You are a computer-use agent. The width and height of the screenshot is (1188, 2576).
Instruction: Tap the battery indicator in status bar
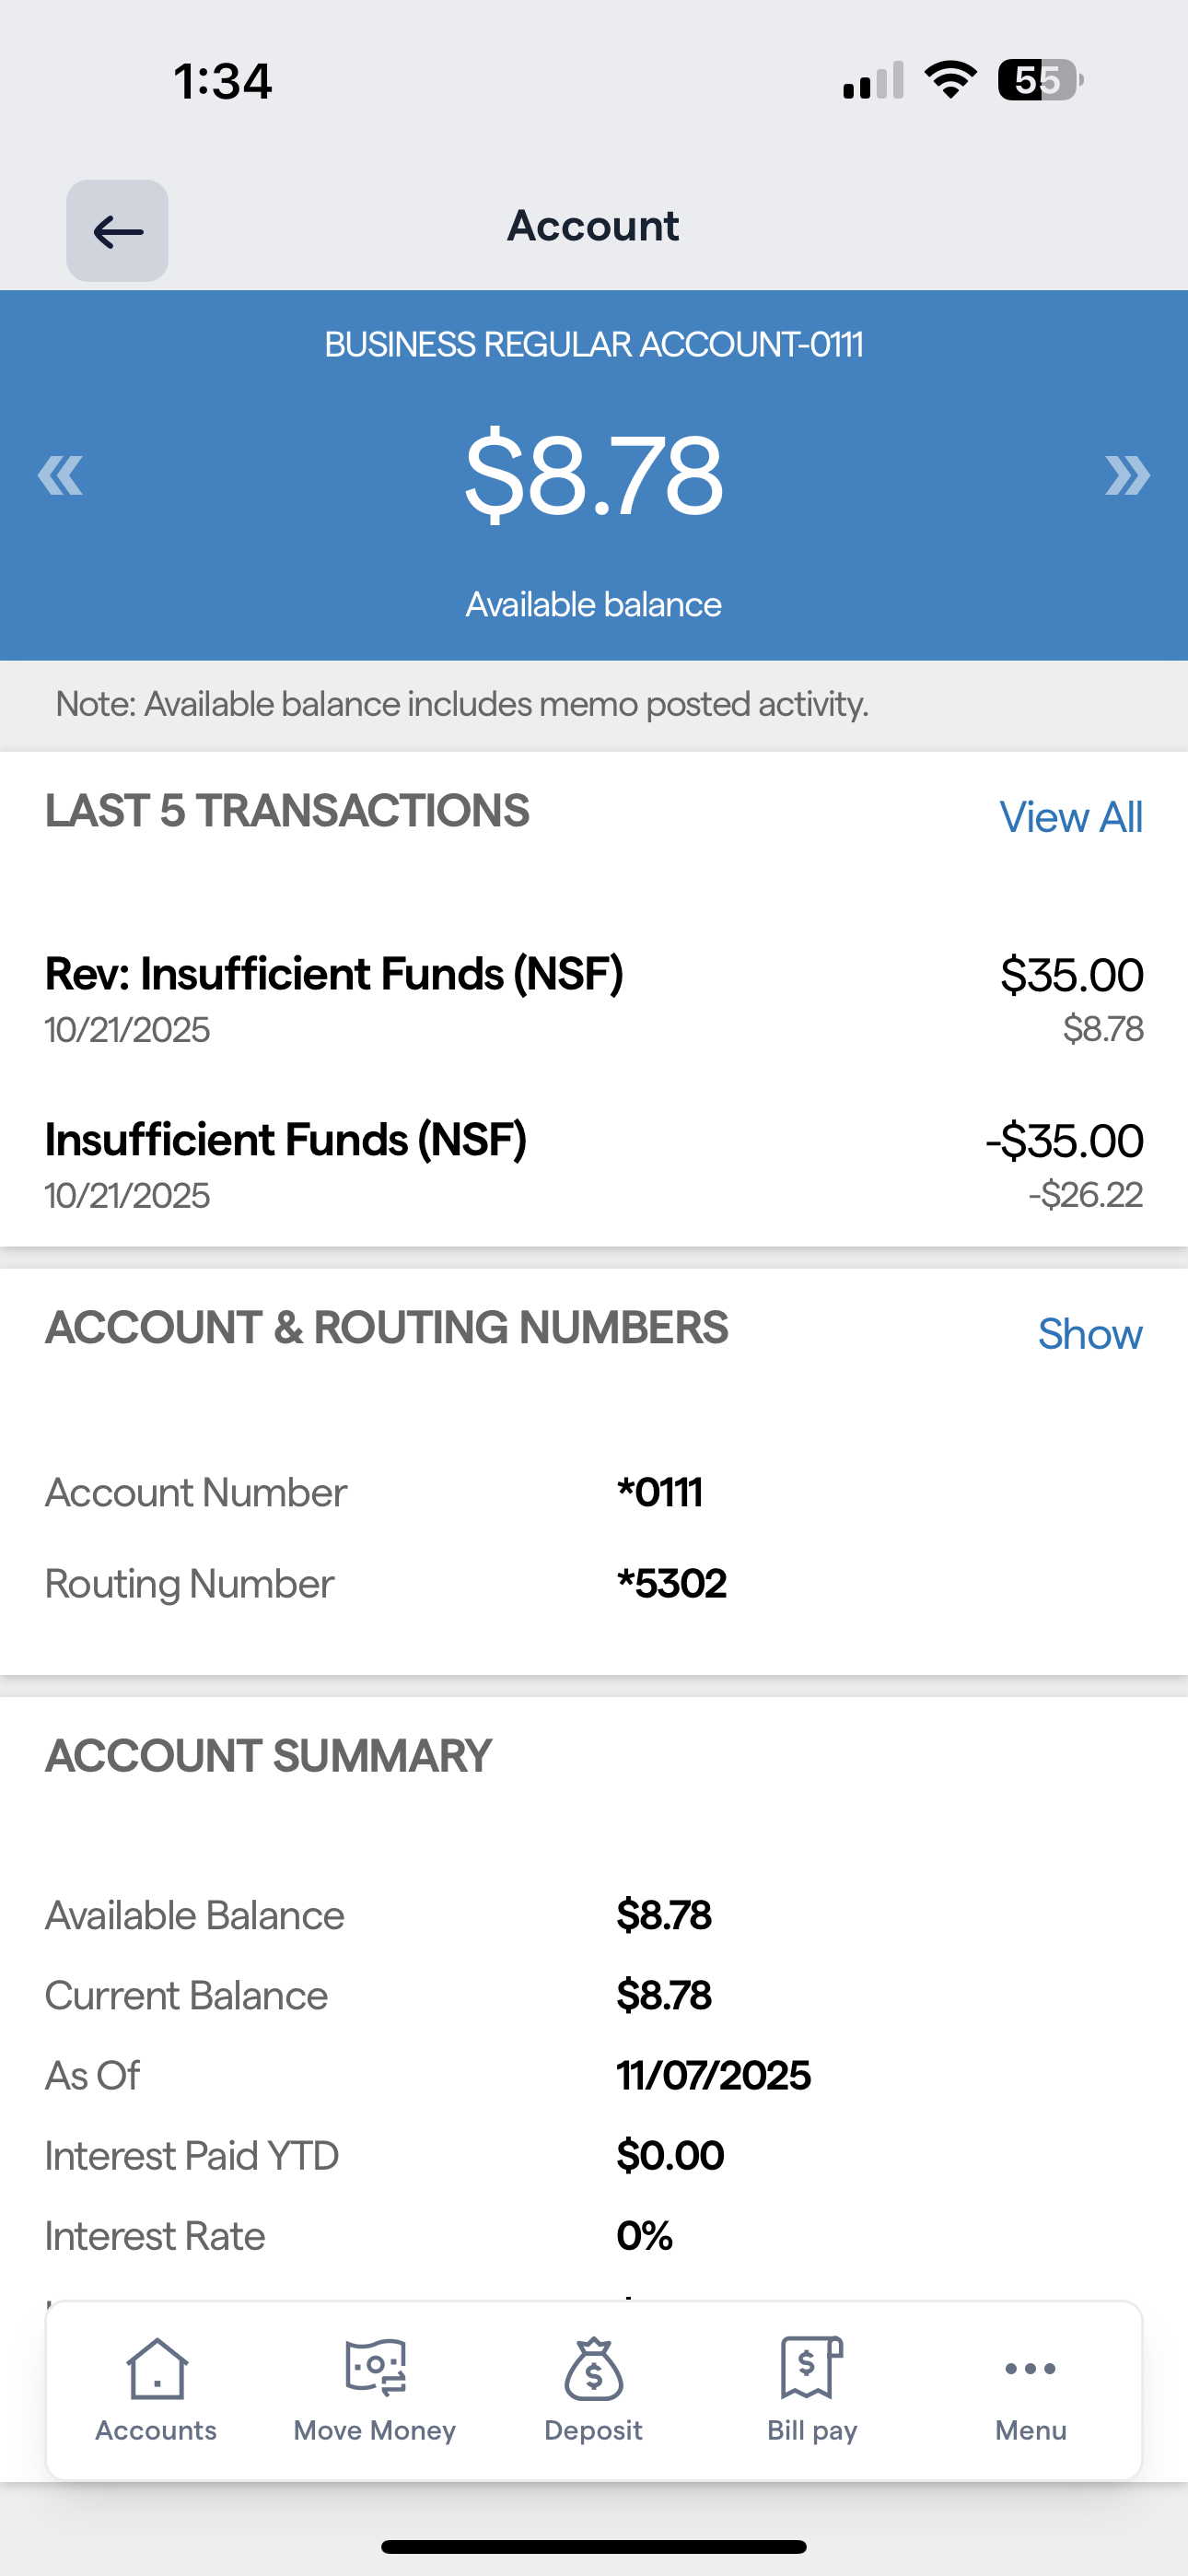1040,80
